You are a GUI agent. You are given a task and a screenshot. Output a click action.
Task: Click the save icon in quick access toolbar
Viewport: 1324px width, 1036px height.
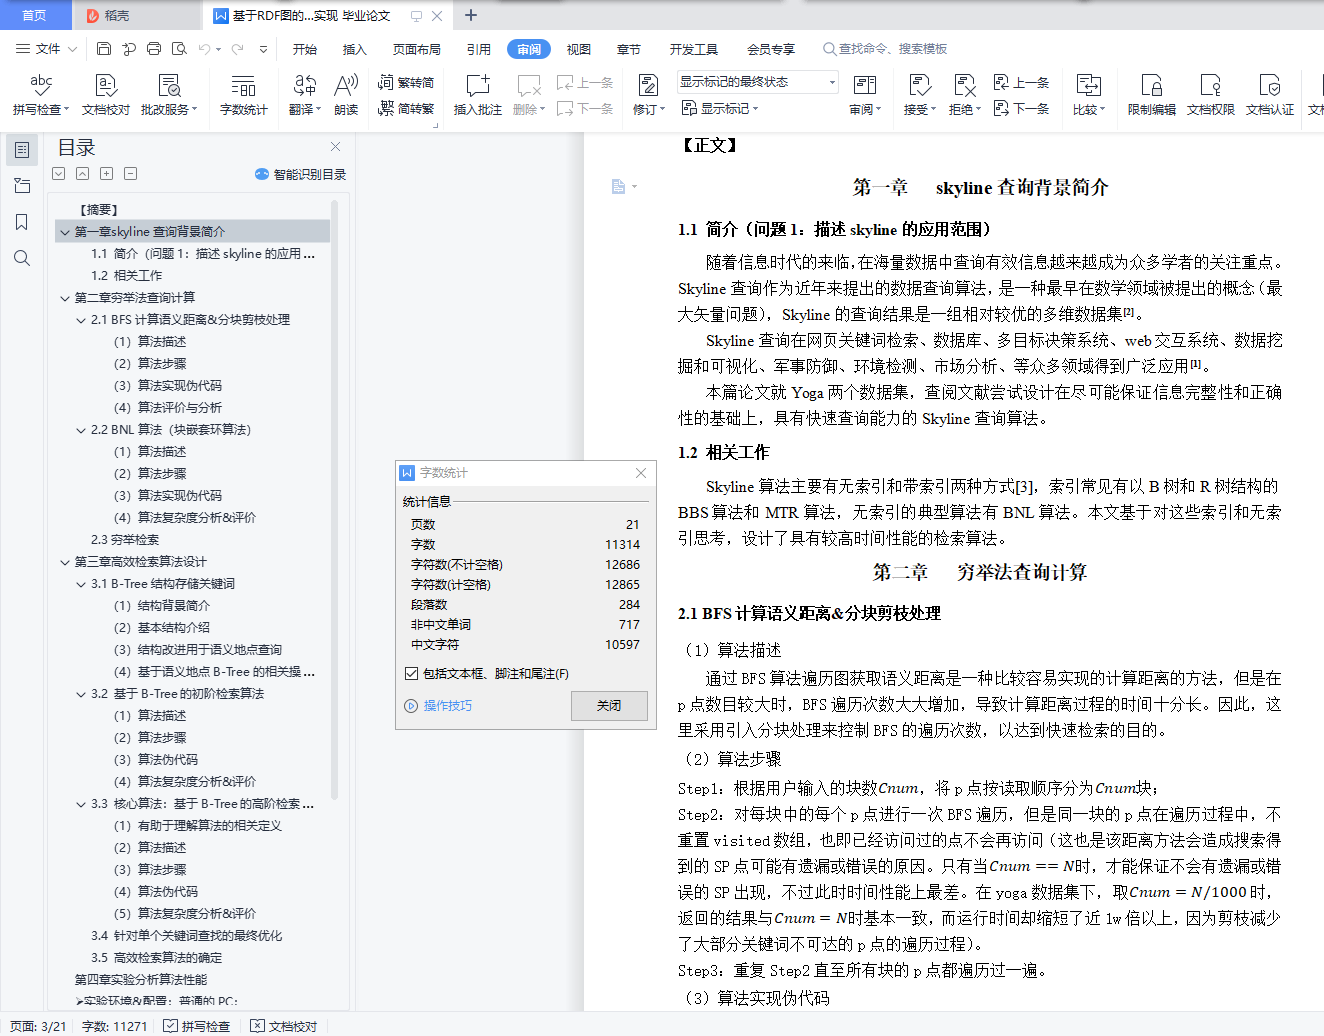coord(104,49)
